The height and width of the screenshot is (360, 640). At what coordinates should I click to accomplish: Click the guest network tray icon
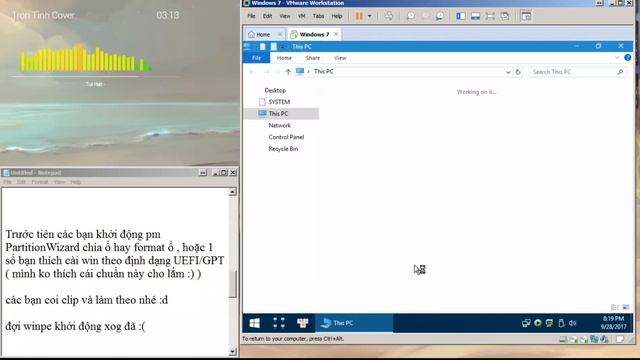[x=526, y=323]
